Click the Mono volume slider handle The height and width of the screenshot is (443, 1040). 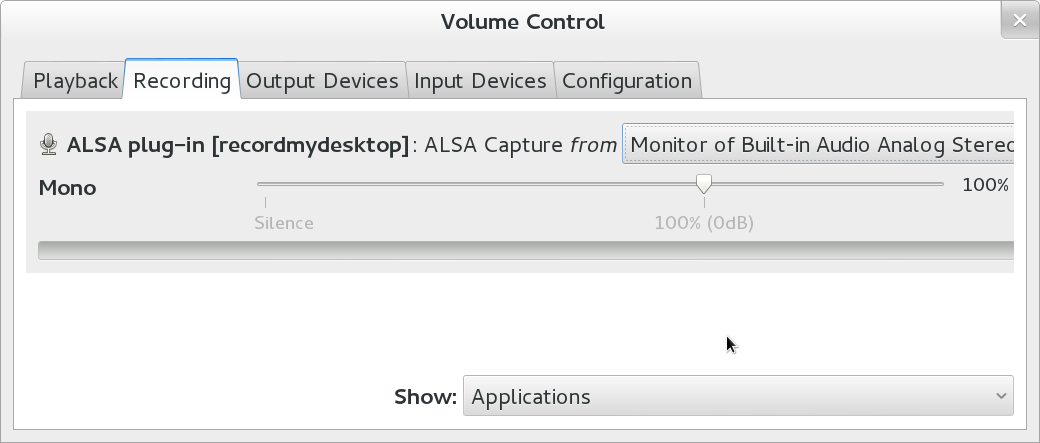(x=704, y=184)
